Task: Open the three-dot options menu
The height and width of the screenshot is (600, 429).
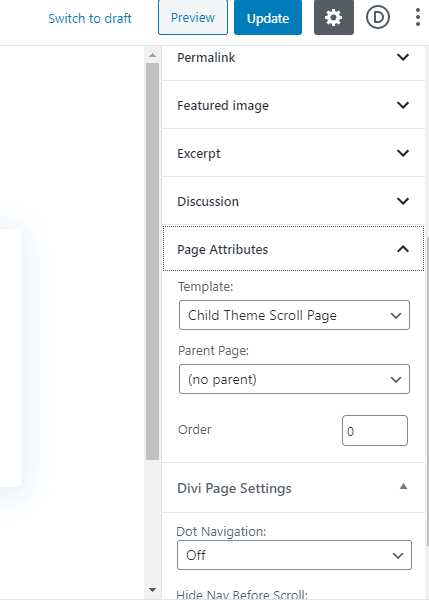Action: [418, 17]
